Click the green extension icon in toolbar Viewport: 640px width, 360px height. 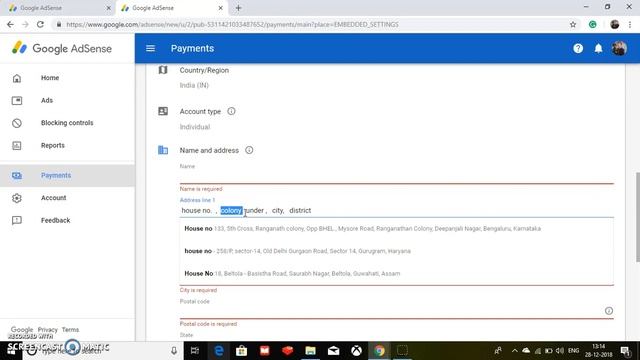592,24
